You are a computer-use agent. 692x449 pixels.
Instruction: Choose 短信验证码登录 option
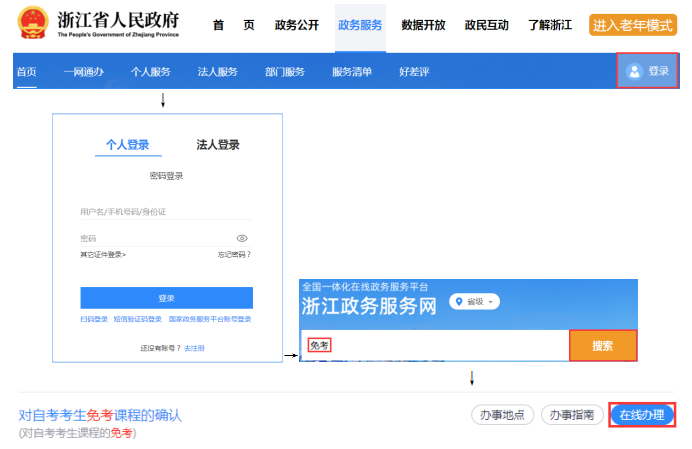(x=138, y=319)
